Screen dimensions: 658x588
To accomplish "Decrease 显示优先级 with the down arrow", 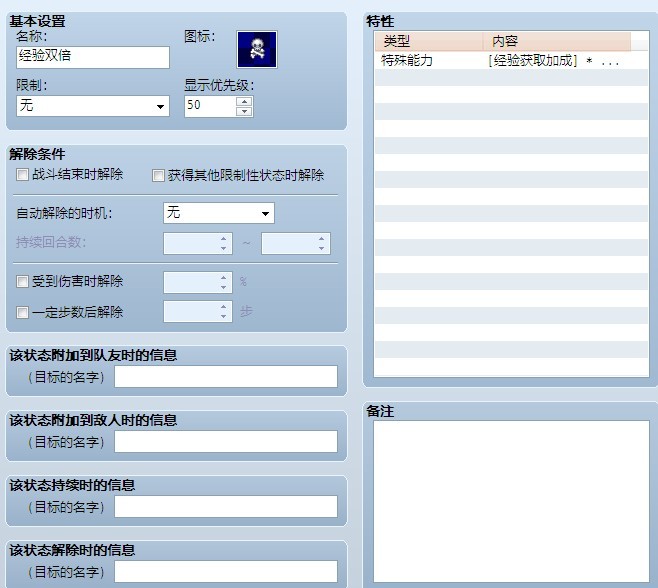I will [244, 112].
